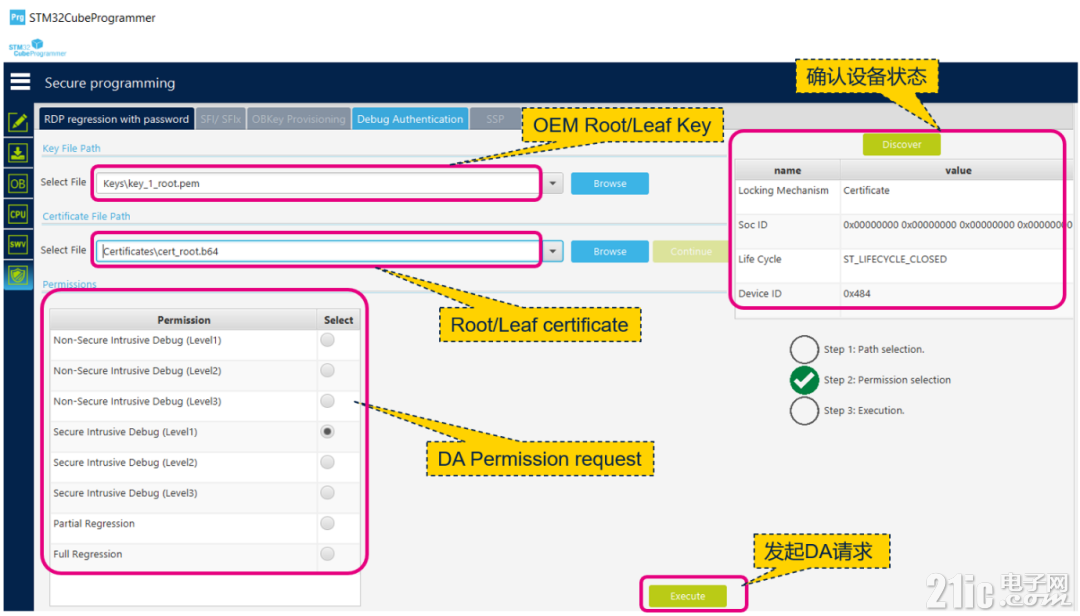Click the 0x484 device ID value

click(x=857, y=294)
